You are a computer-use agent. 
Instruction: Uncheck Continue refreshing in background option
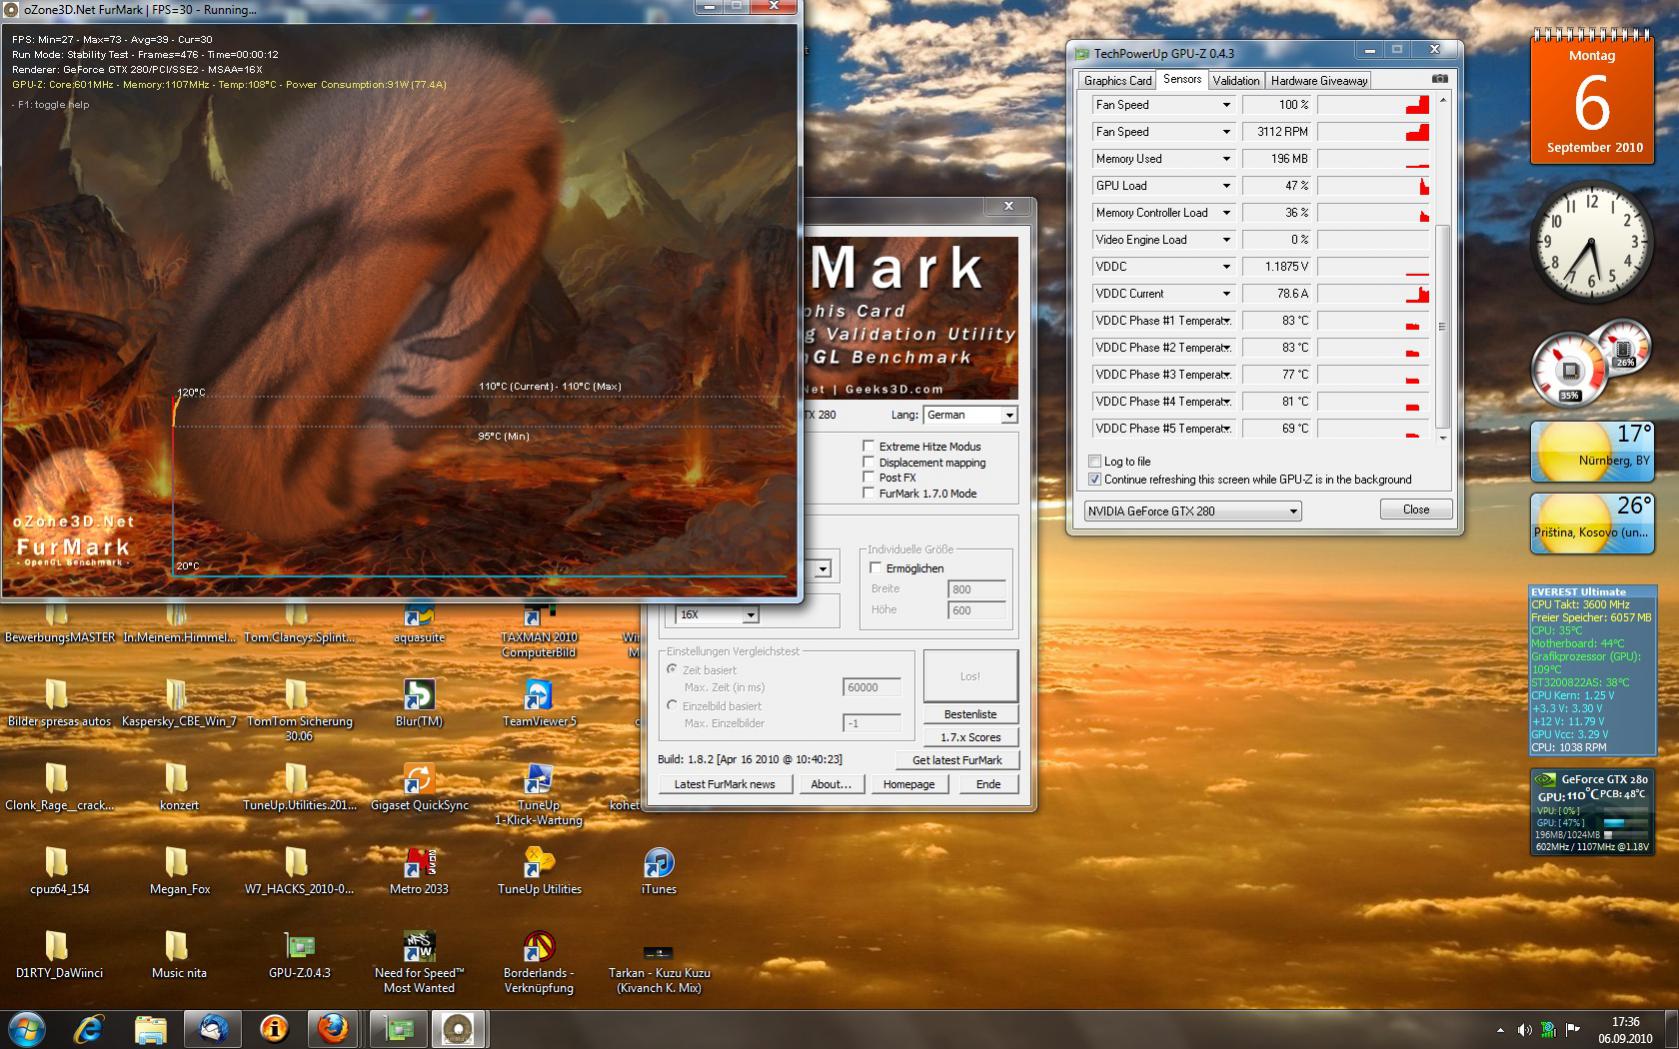point(1095,479)
